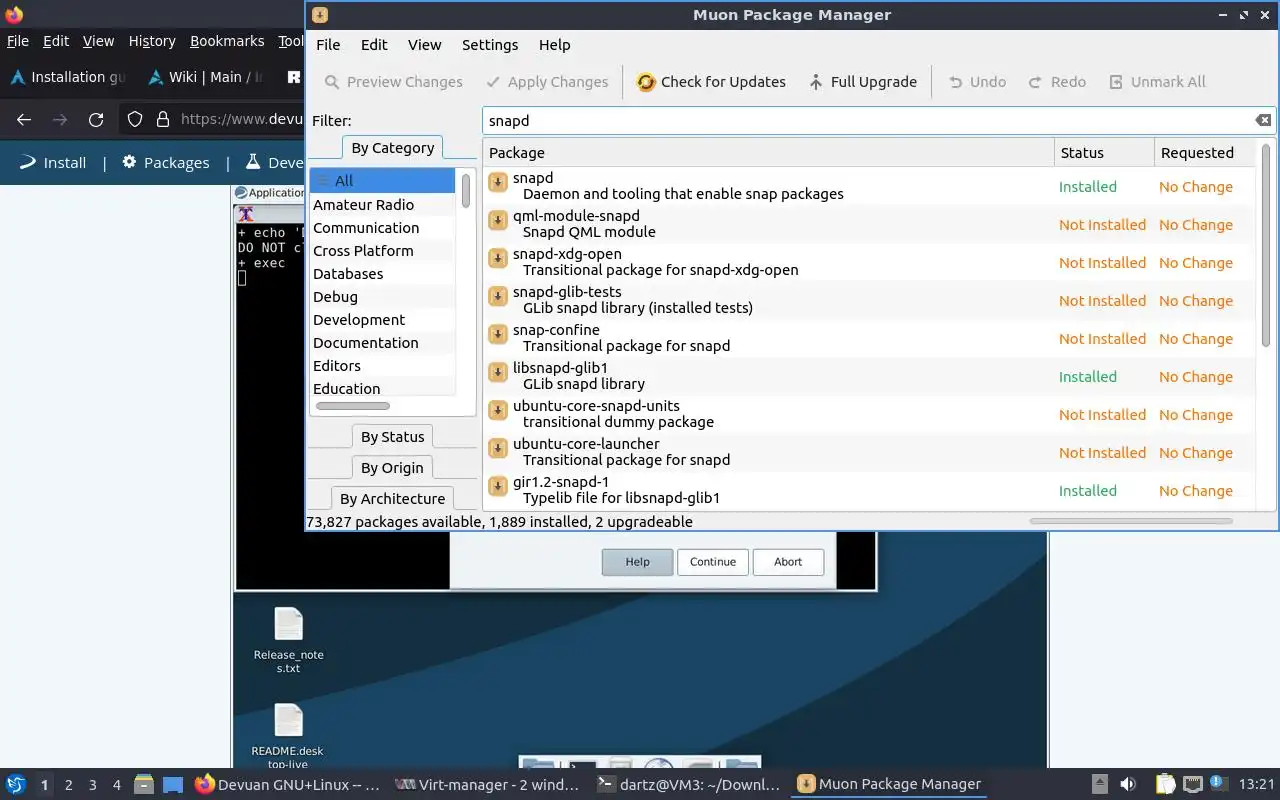Reload the Firefox page
Viewport: 1280px width, 800px height.
tap(96, 119)
